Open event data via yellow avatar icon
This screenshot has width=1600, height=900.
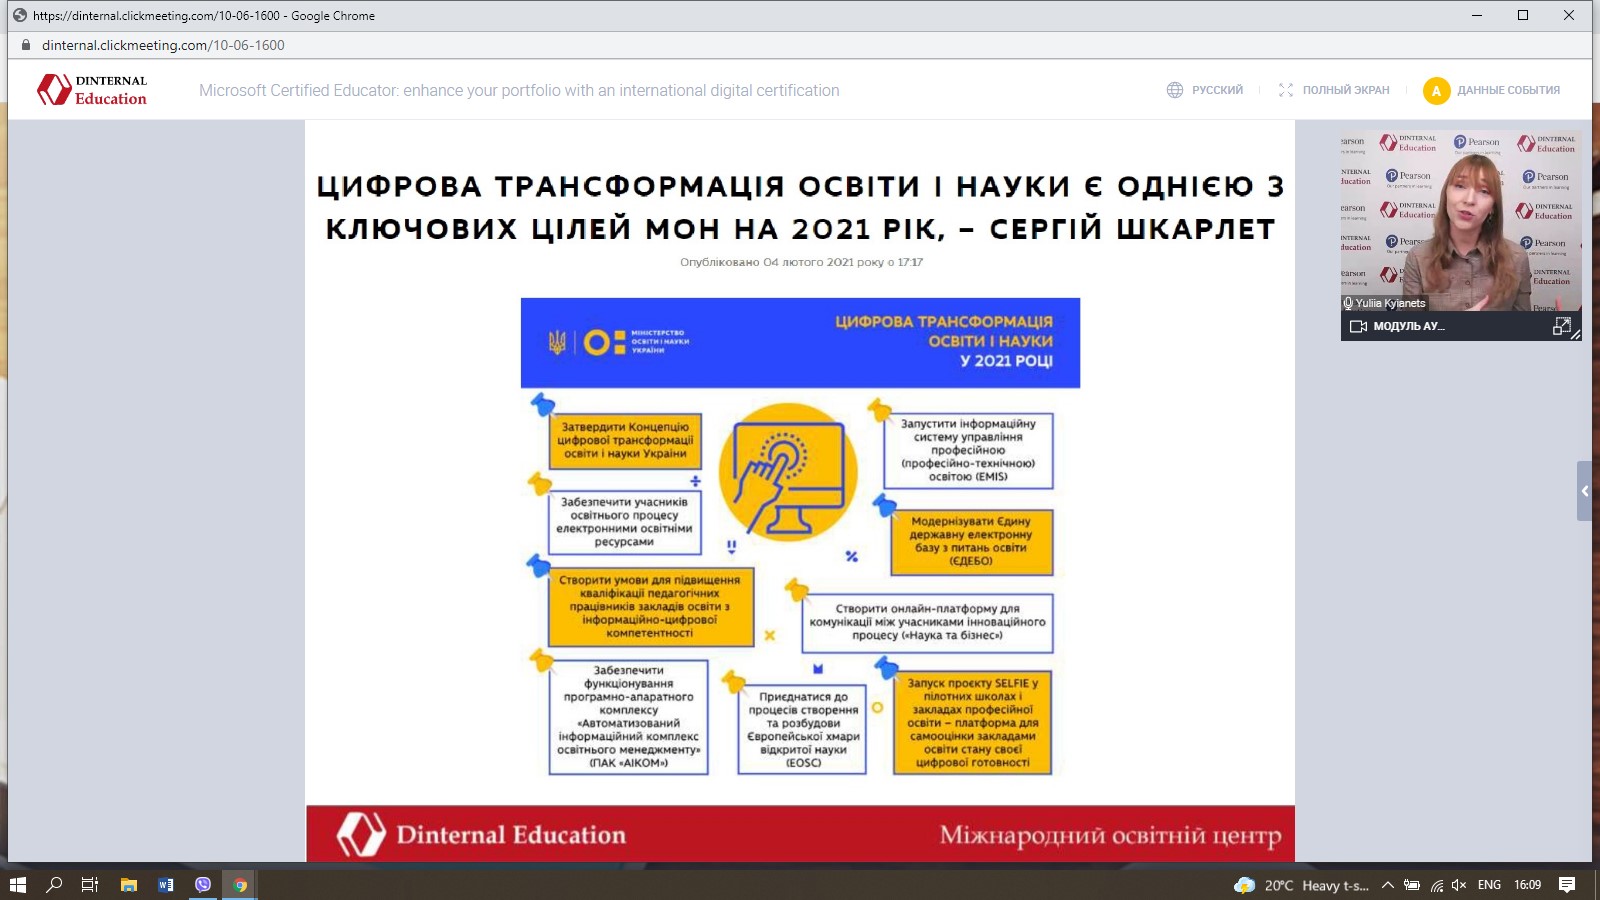(x=1436, y=91)
